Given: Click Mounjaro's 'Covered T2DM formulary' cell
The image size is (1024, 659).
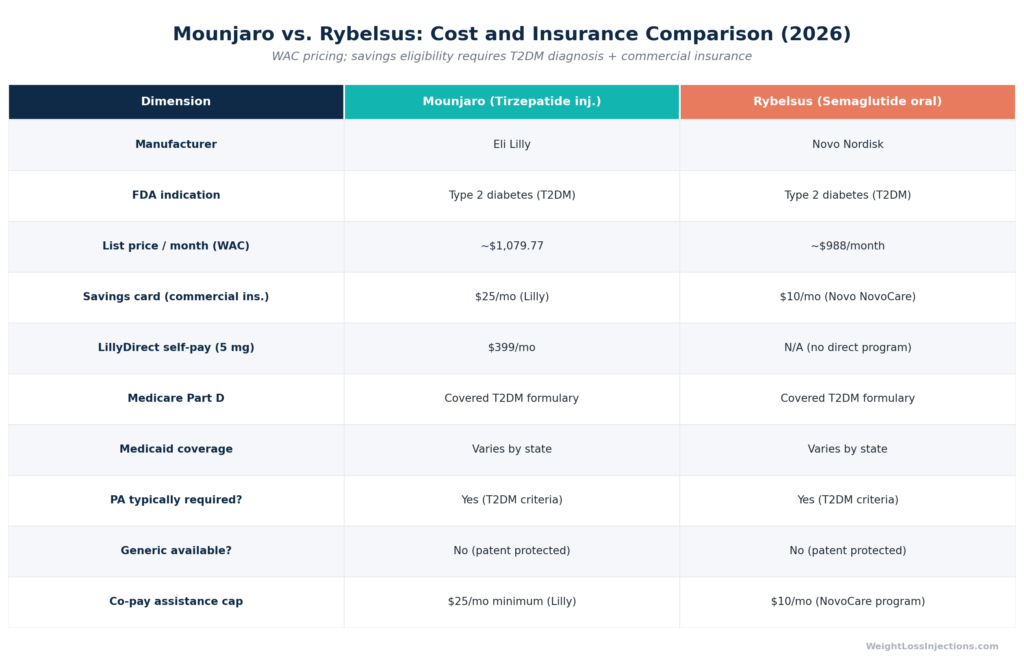Looking at the screenshot, I should 511,398.
